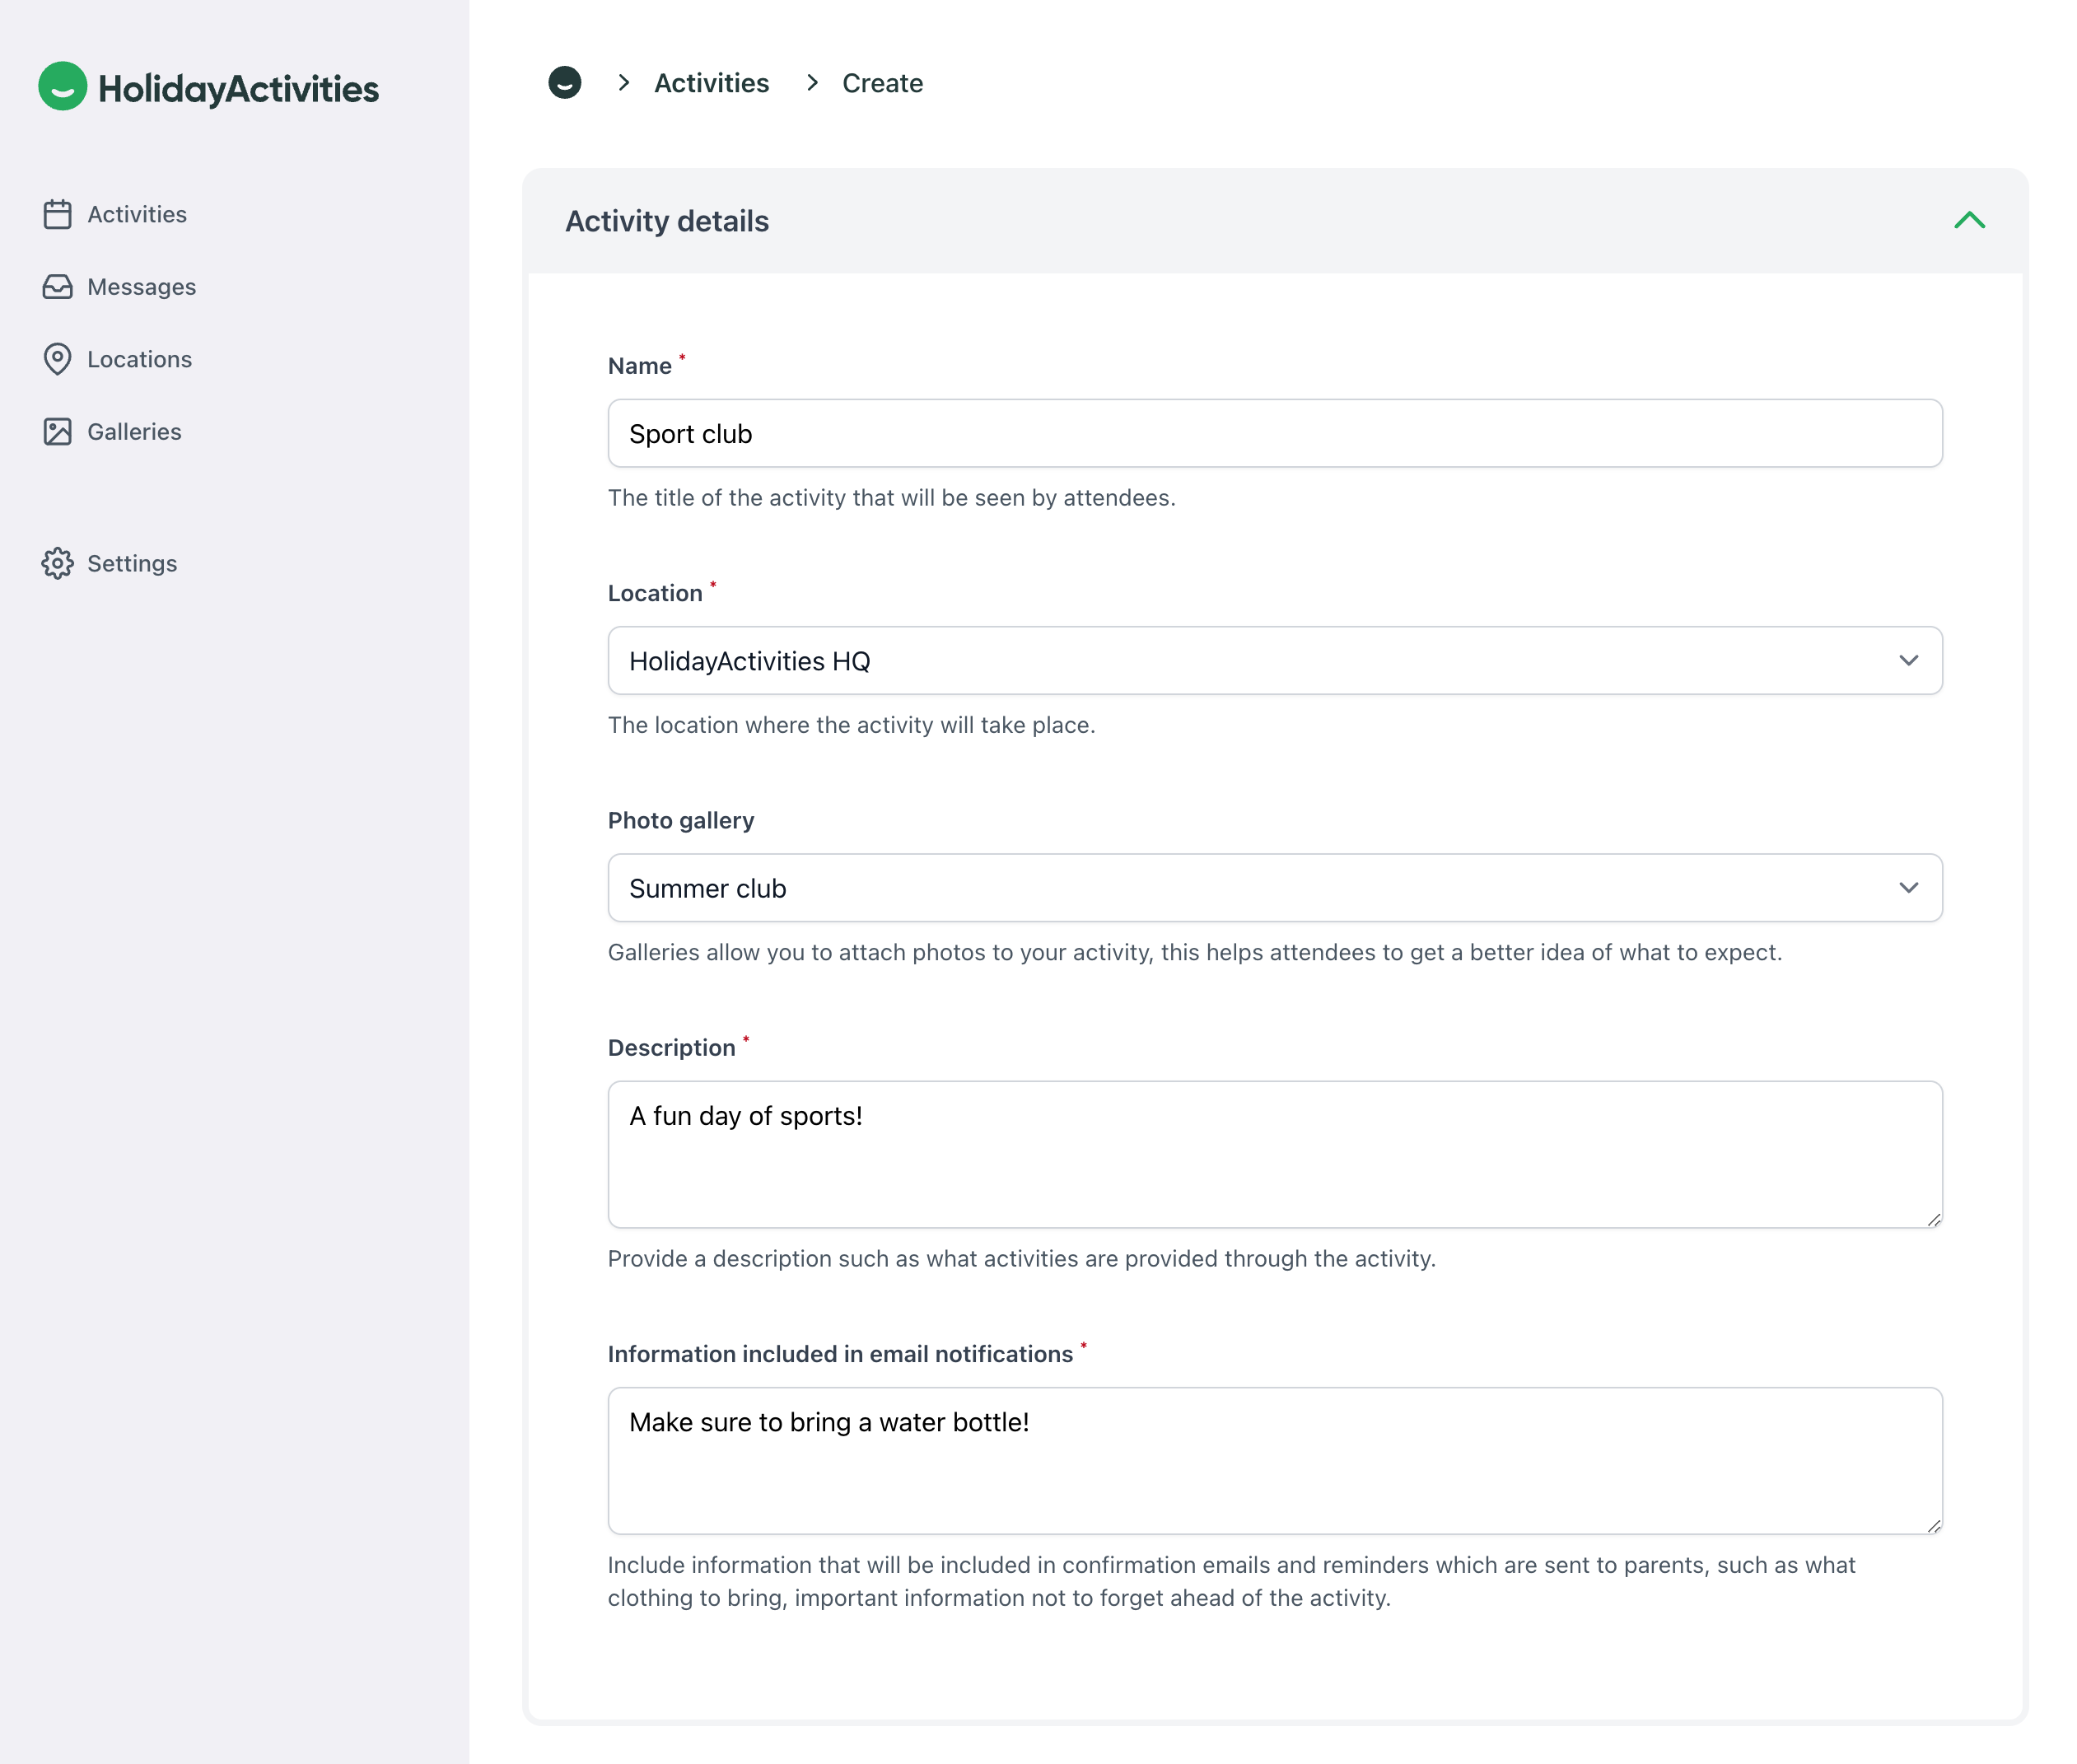Focus the Name input field
Image resolution: width=2077 pixels, height=1764 pixels.
(x=1274, y=434)
